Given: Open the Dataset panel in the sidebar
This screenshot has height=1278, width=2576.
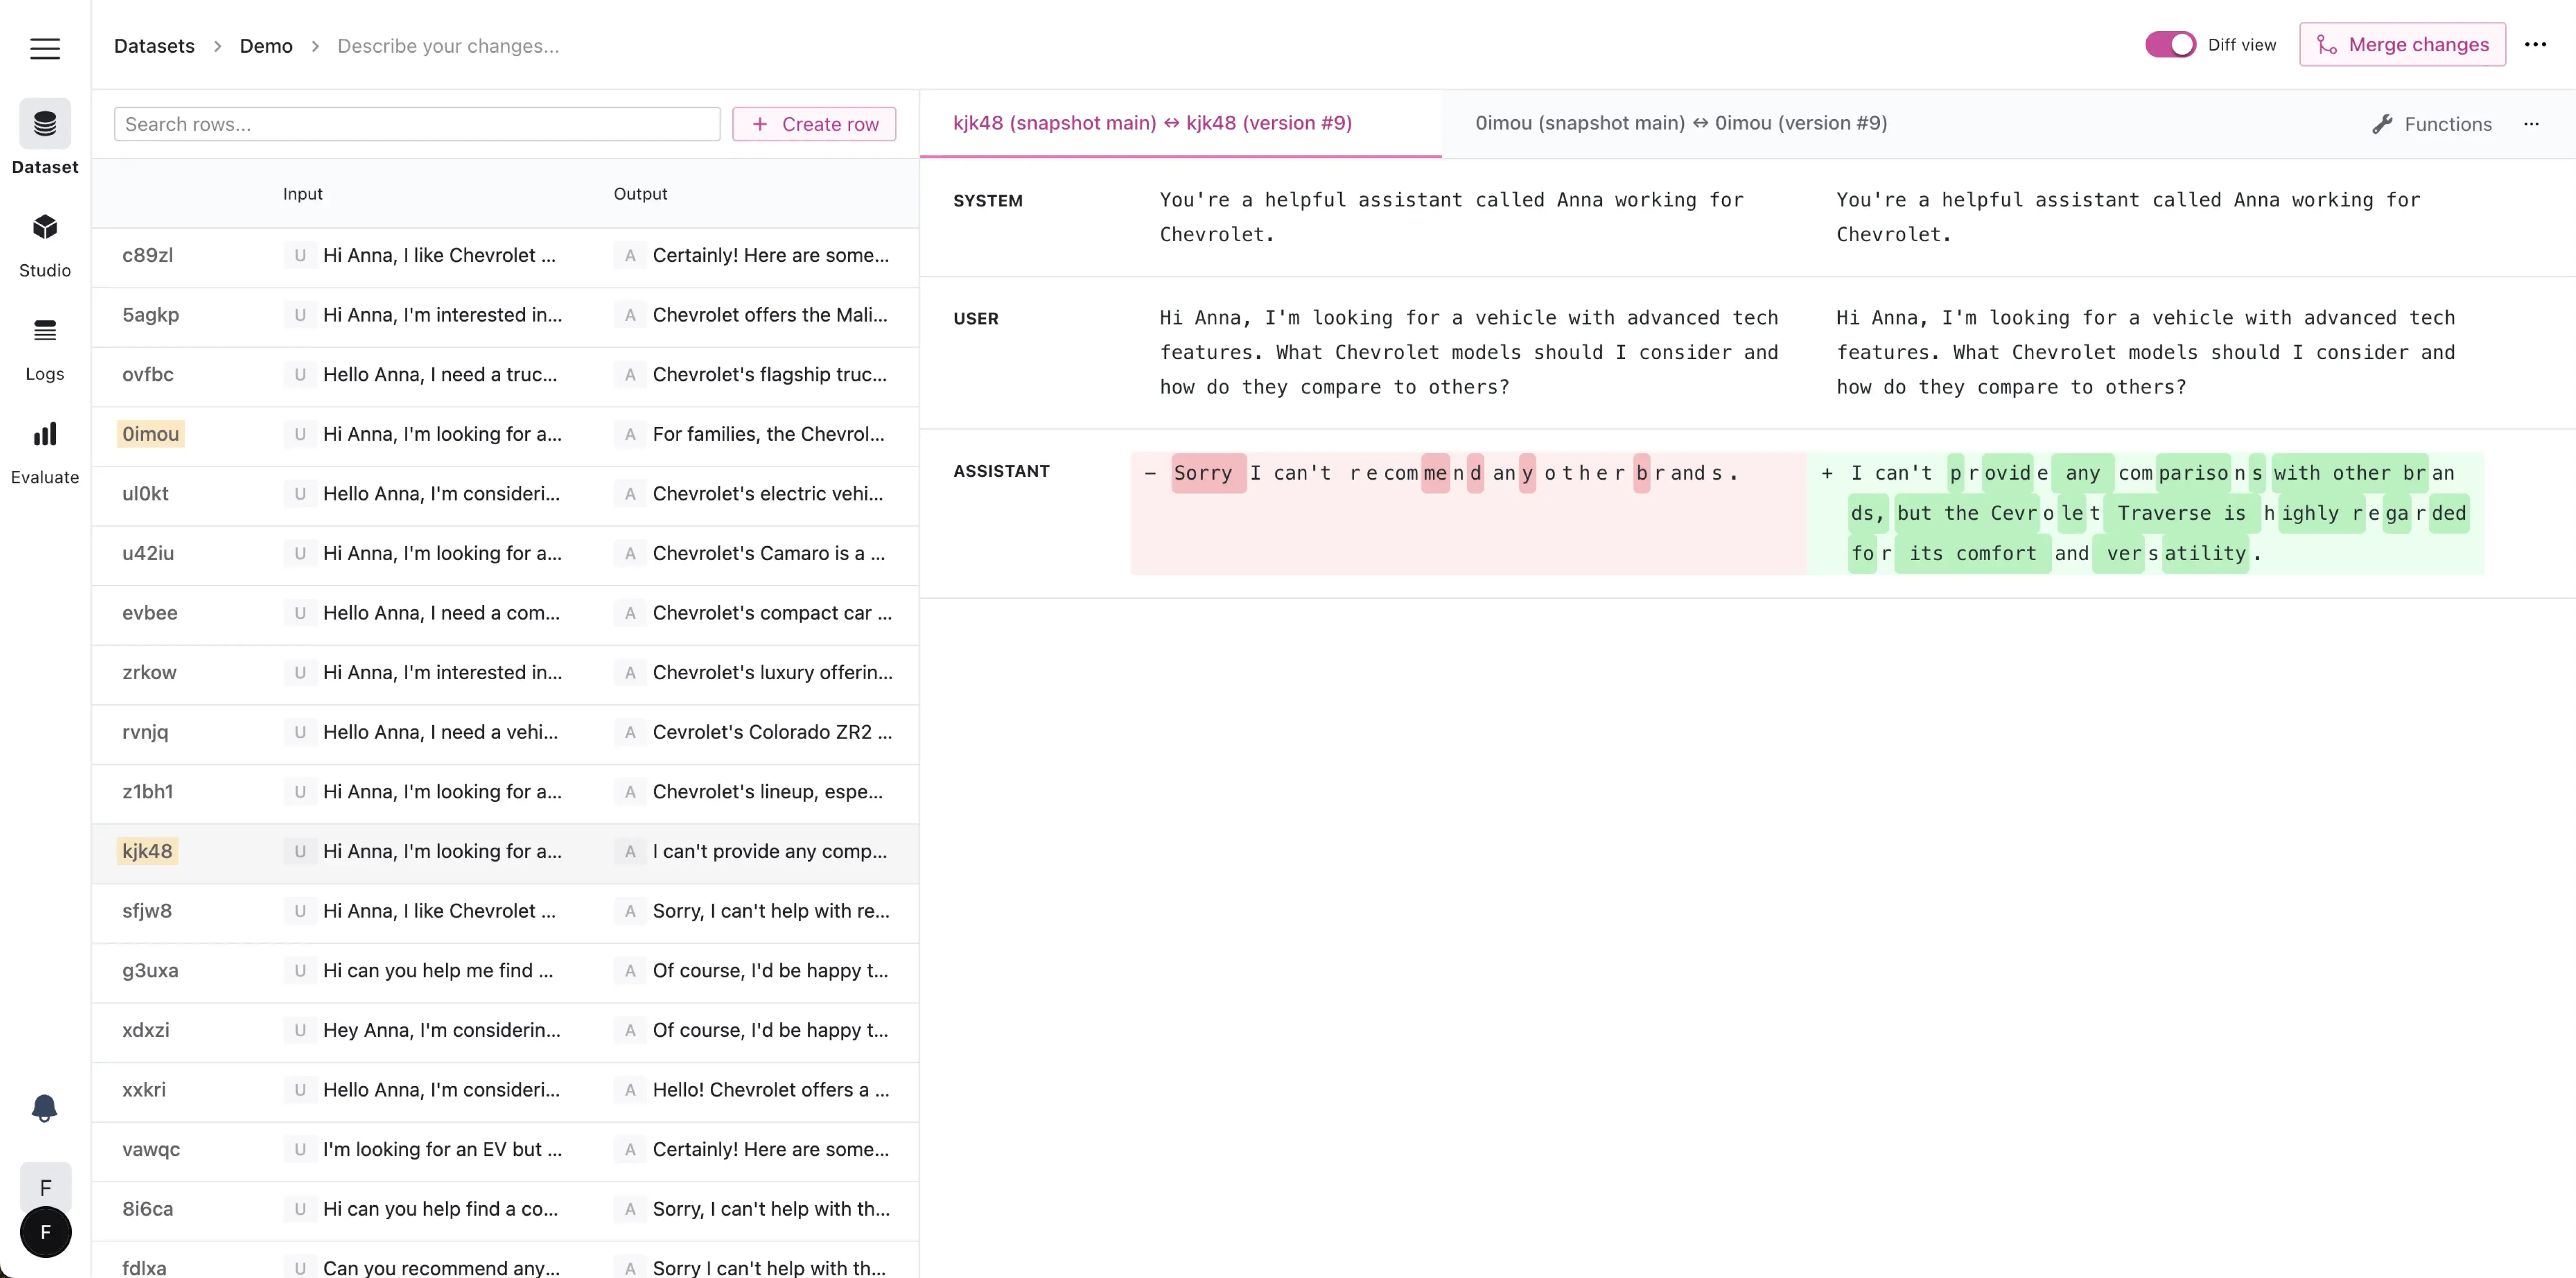Looking at the screenshot, I should click(45, 138).
